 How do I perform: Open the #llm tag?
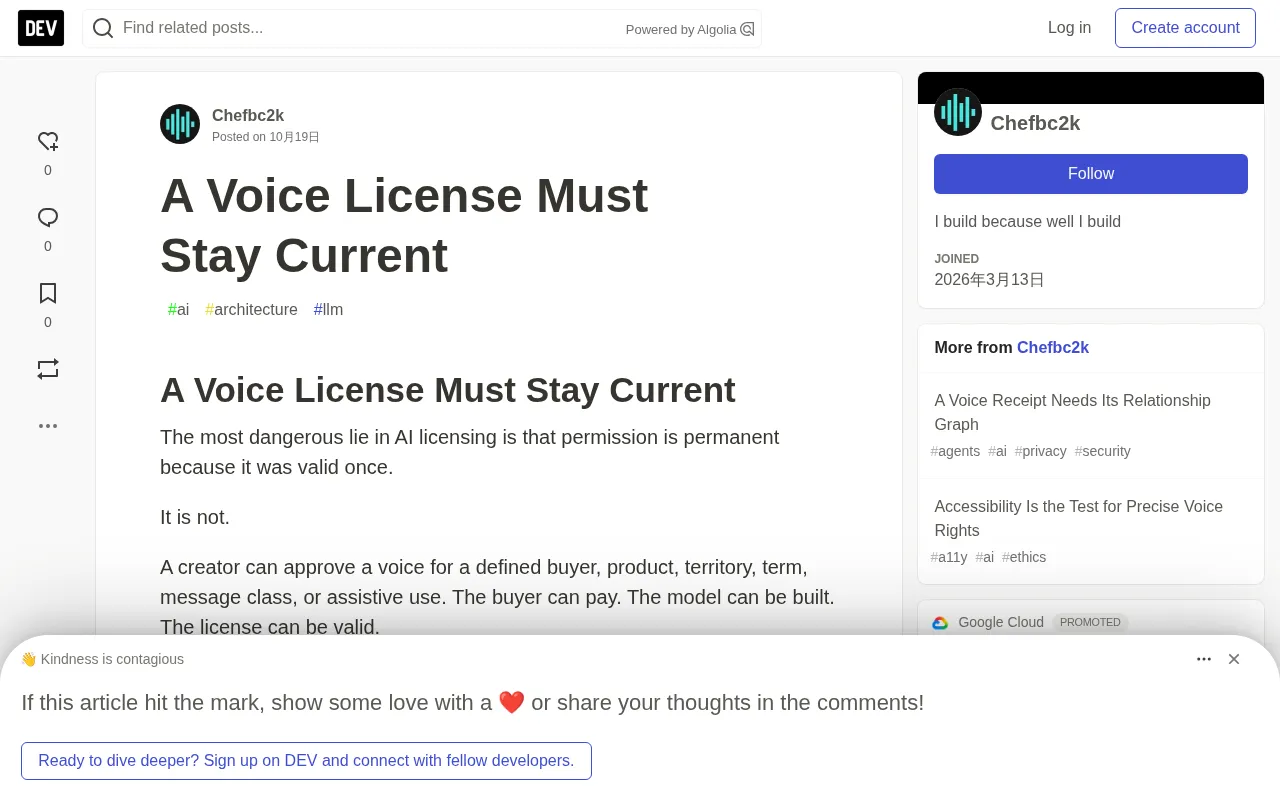[328, 309]
